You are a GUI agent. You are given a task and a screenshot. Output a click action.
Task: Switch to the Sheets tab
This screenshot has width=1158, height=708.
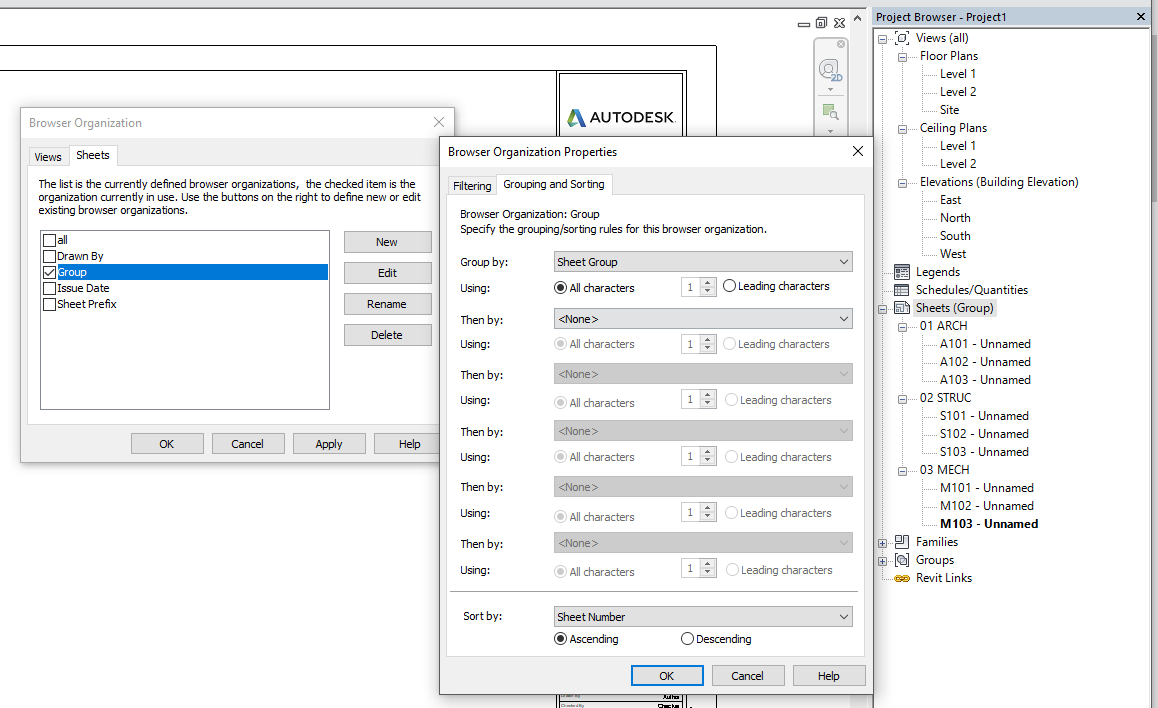tap(93, 155)
